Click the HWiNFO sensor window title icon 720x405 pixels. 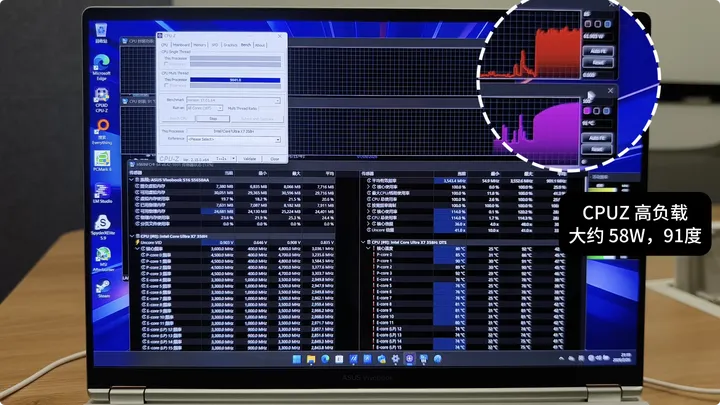pos(132,164)
